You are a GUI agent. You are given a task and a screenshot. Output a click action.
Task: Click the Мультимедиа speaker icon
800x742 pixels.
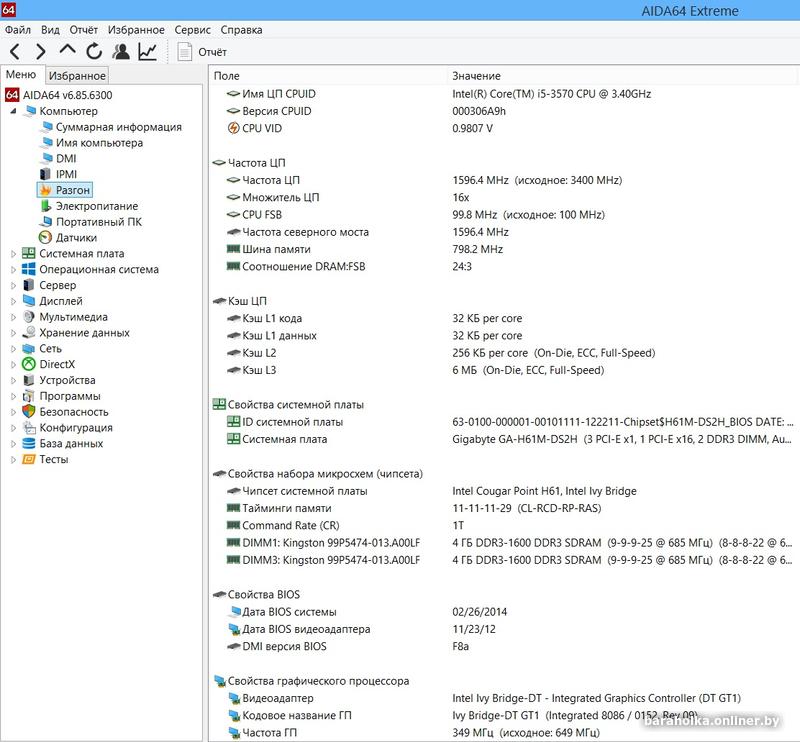29,316
